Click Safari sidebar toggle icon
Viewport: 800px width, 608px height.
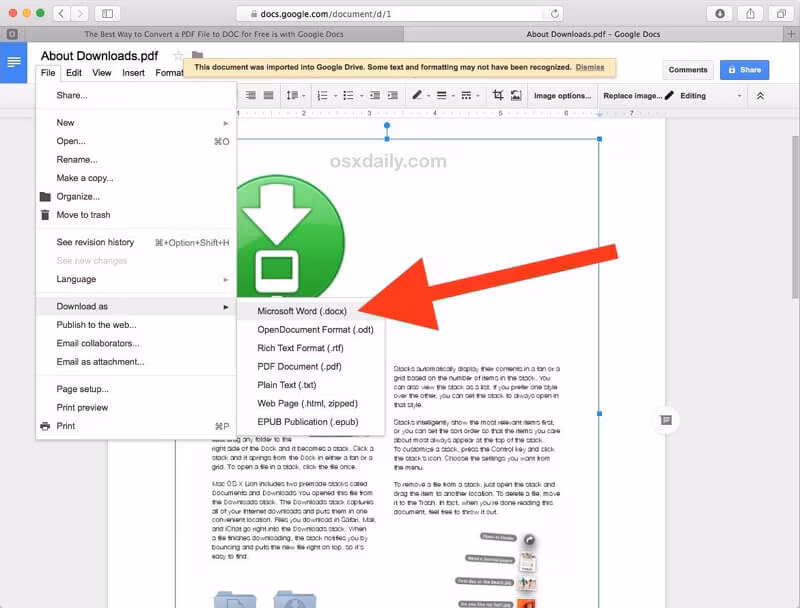tap(107, 14)
